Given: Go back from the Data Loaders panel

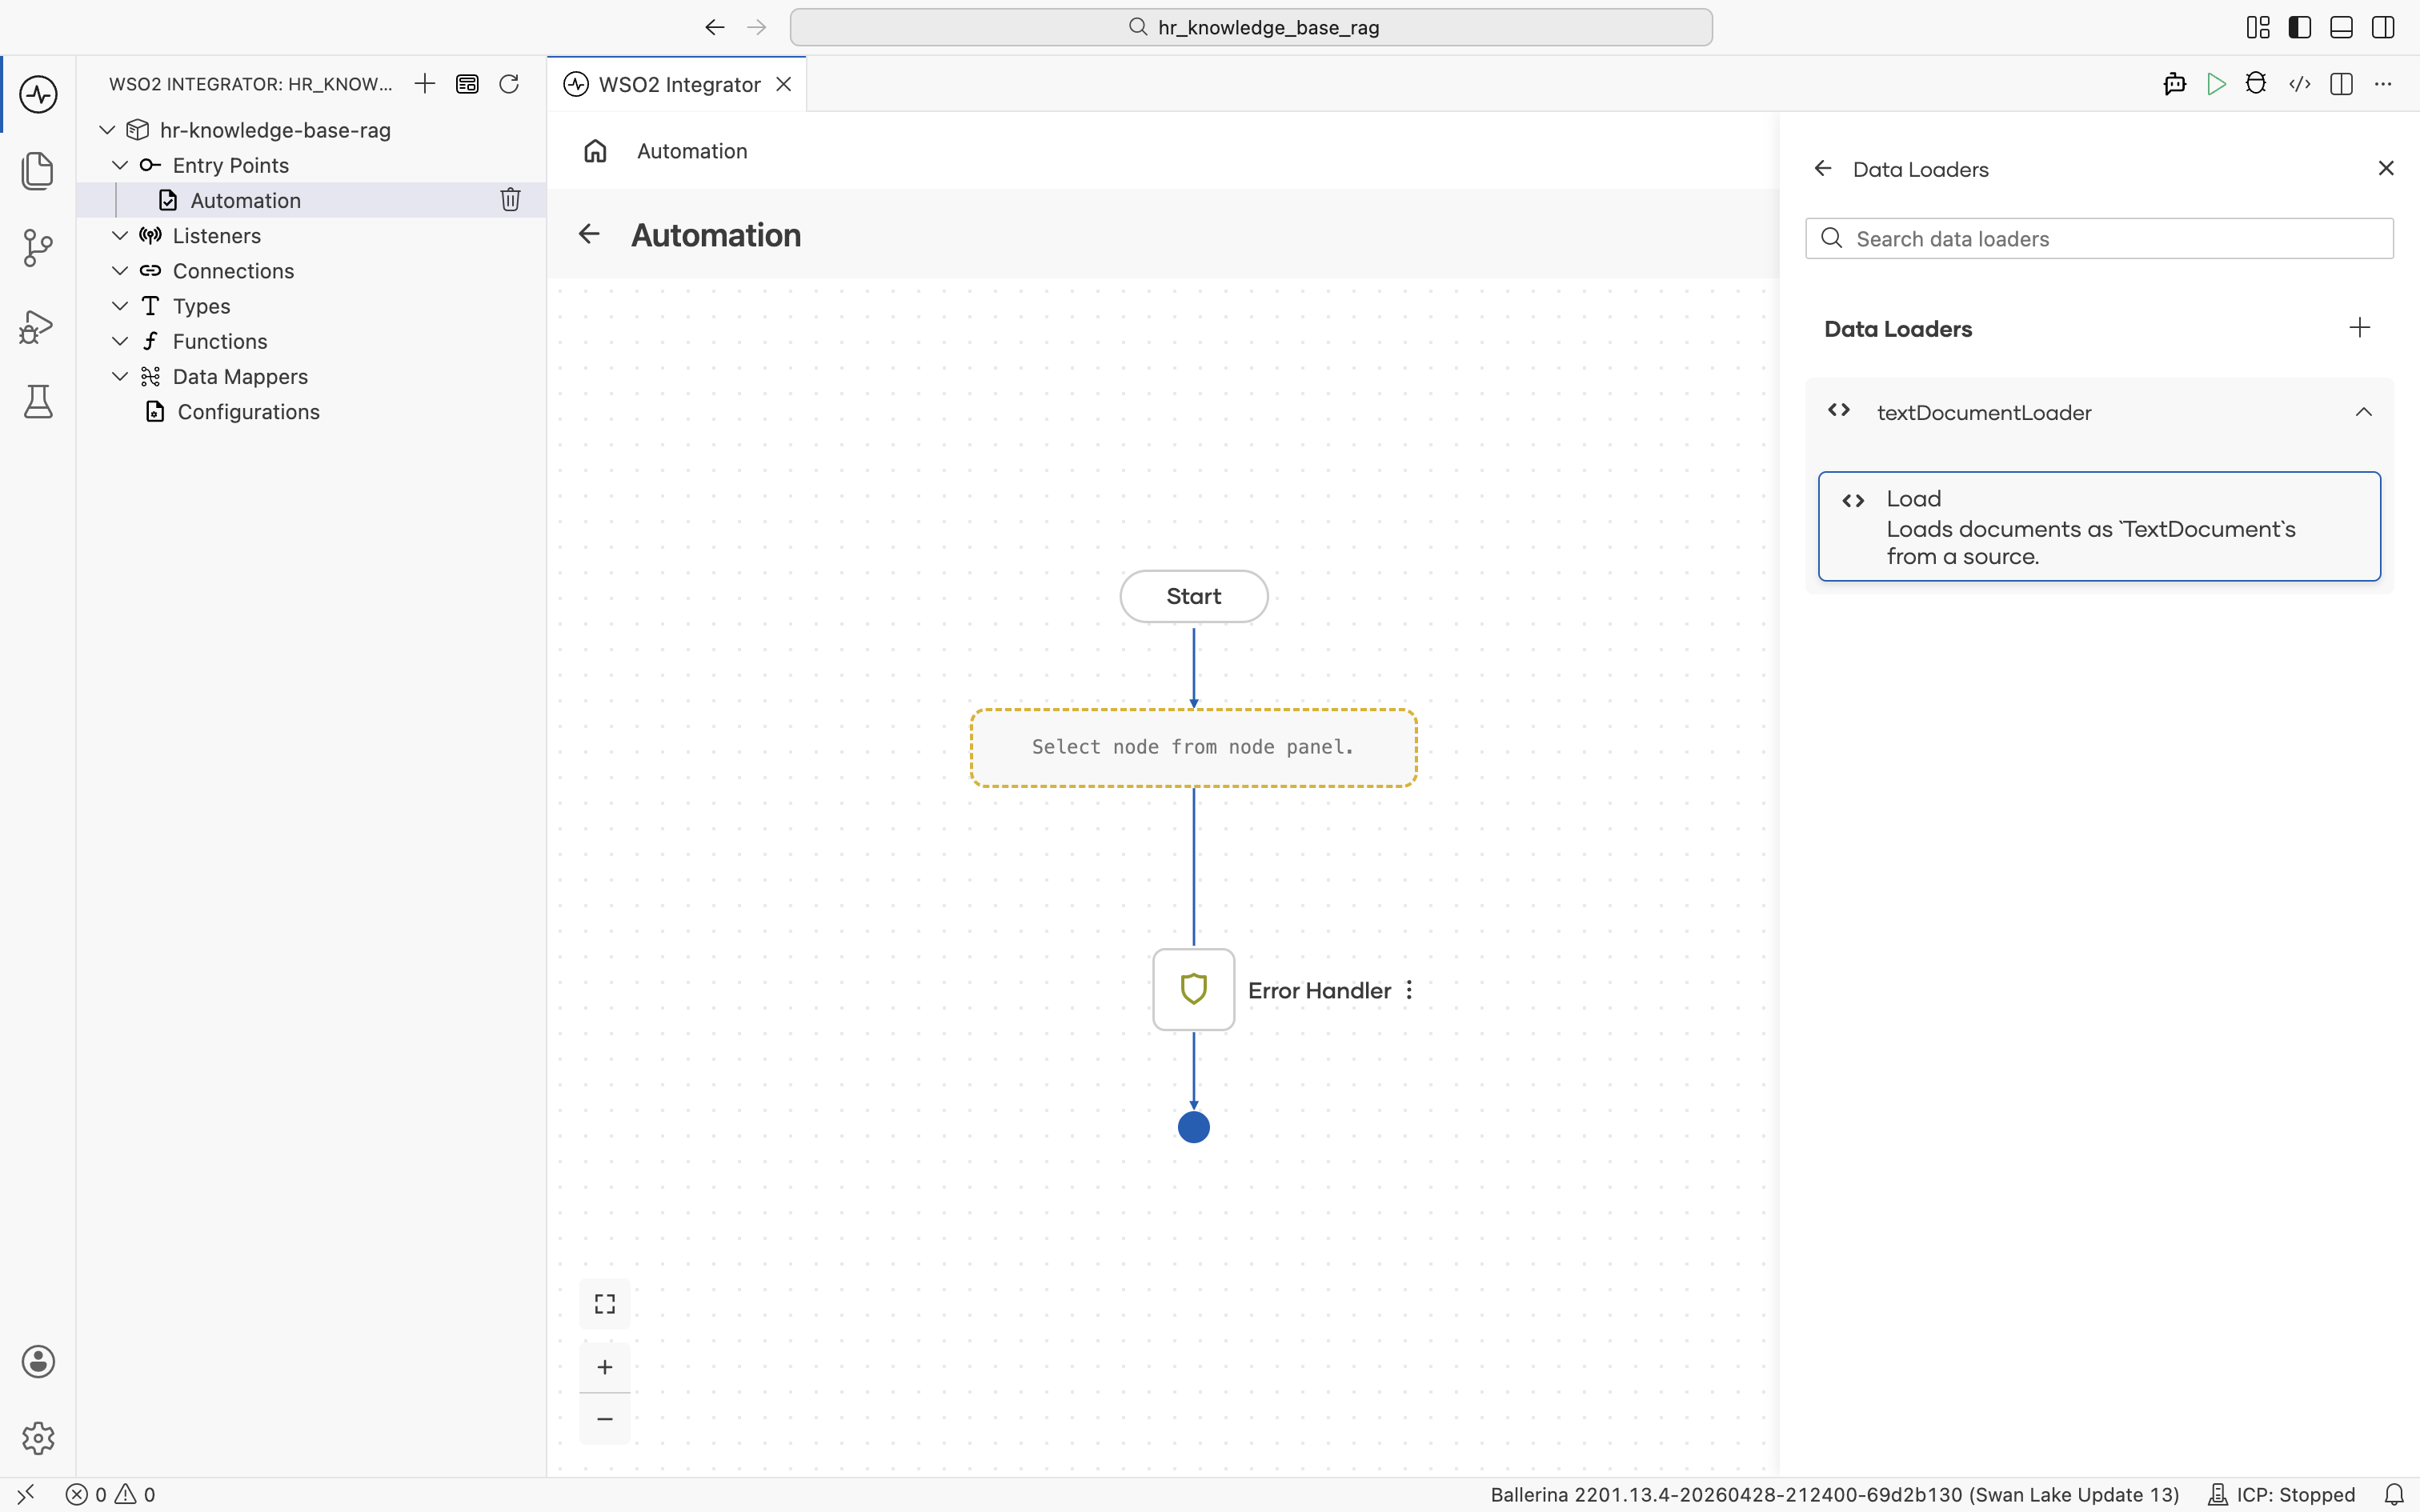Looking at the screenshot, I should pos(1823,169).
